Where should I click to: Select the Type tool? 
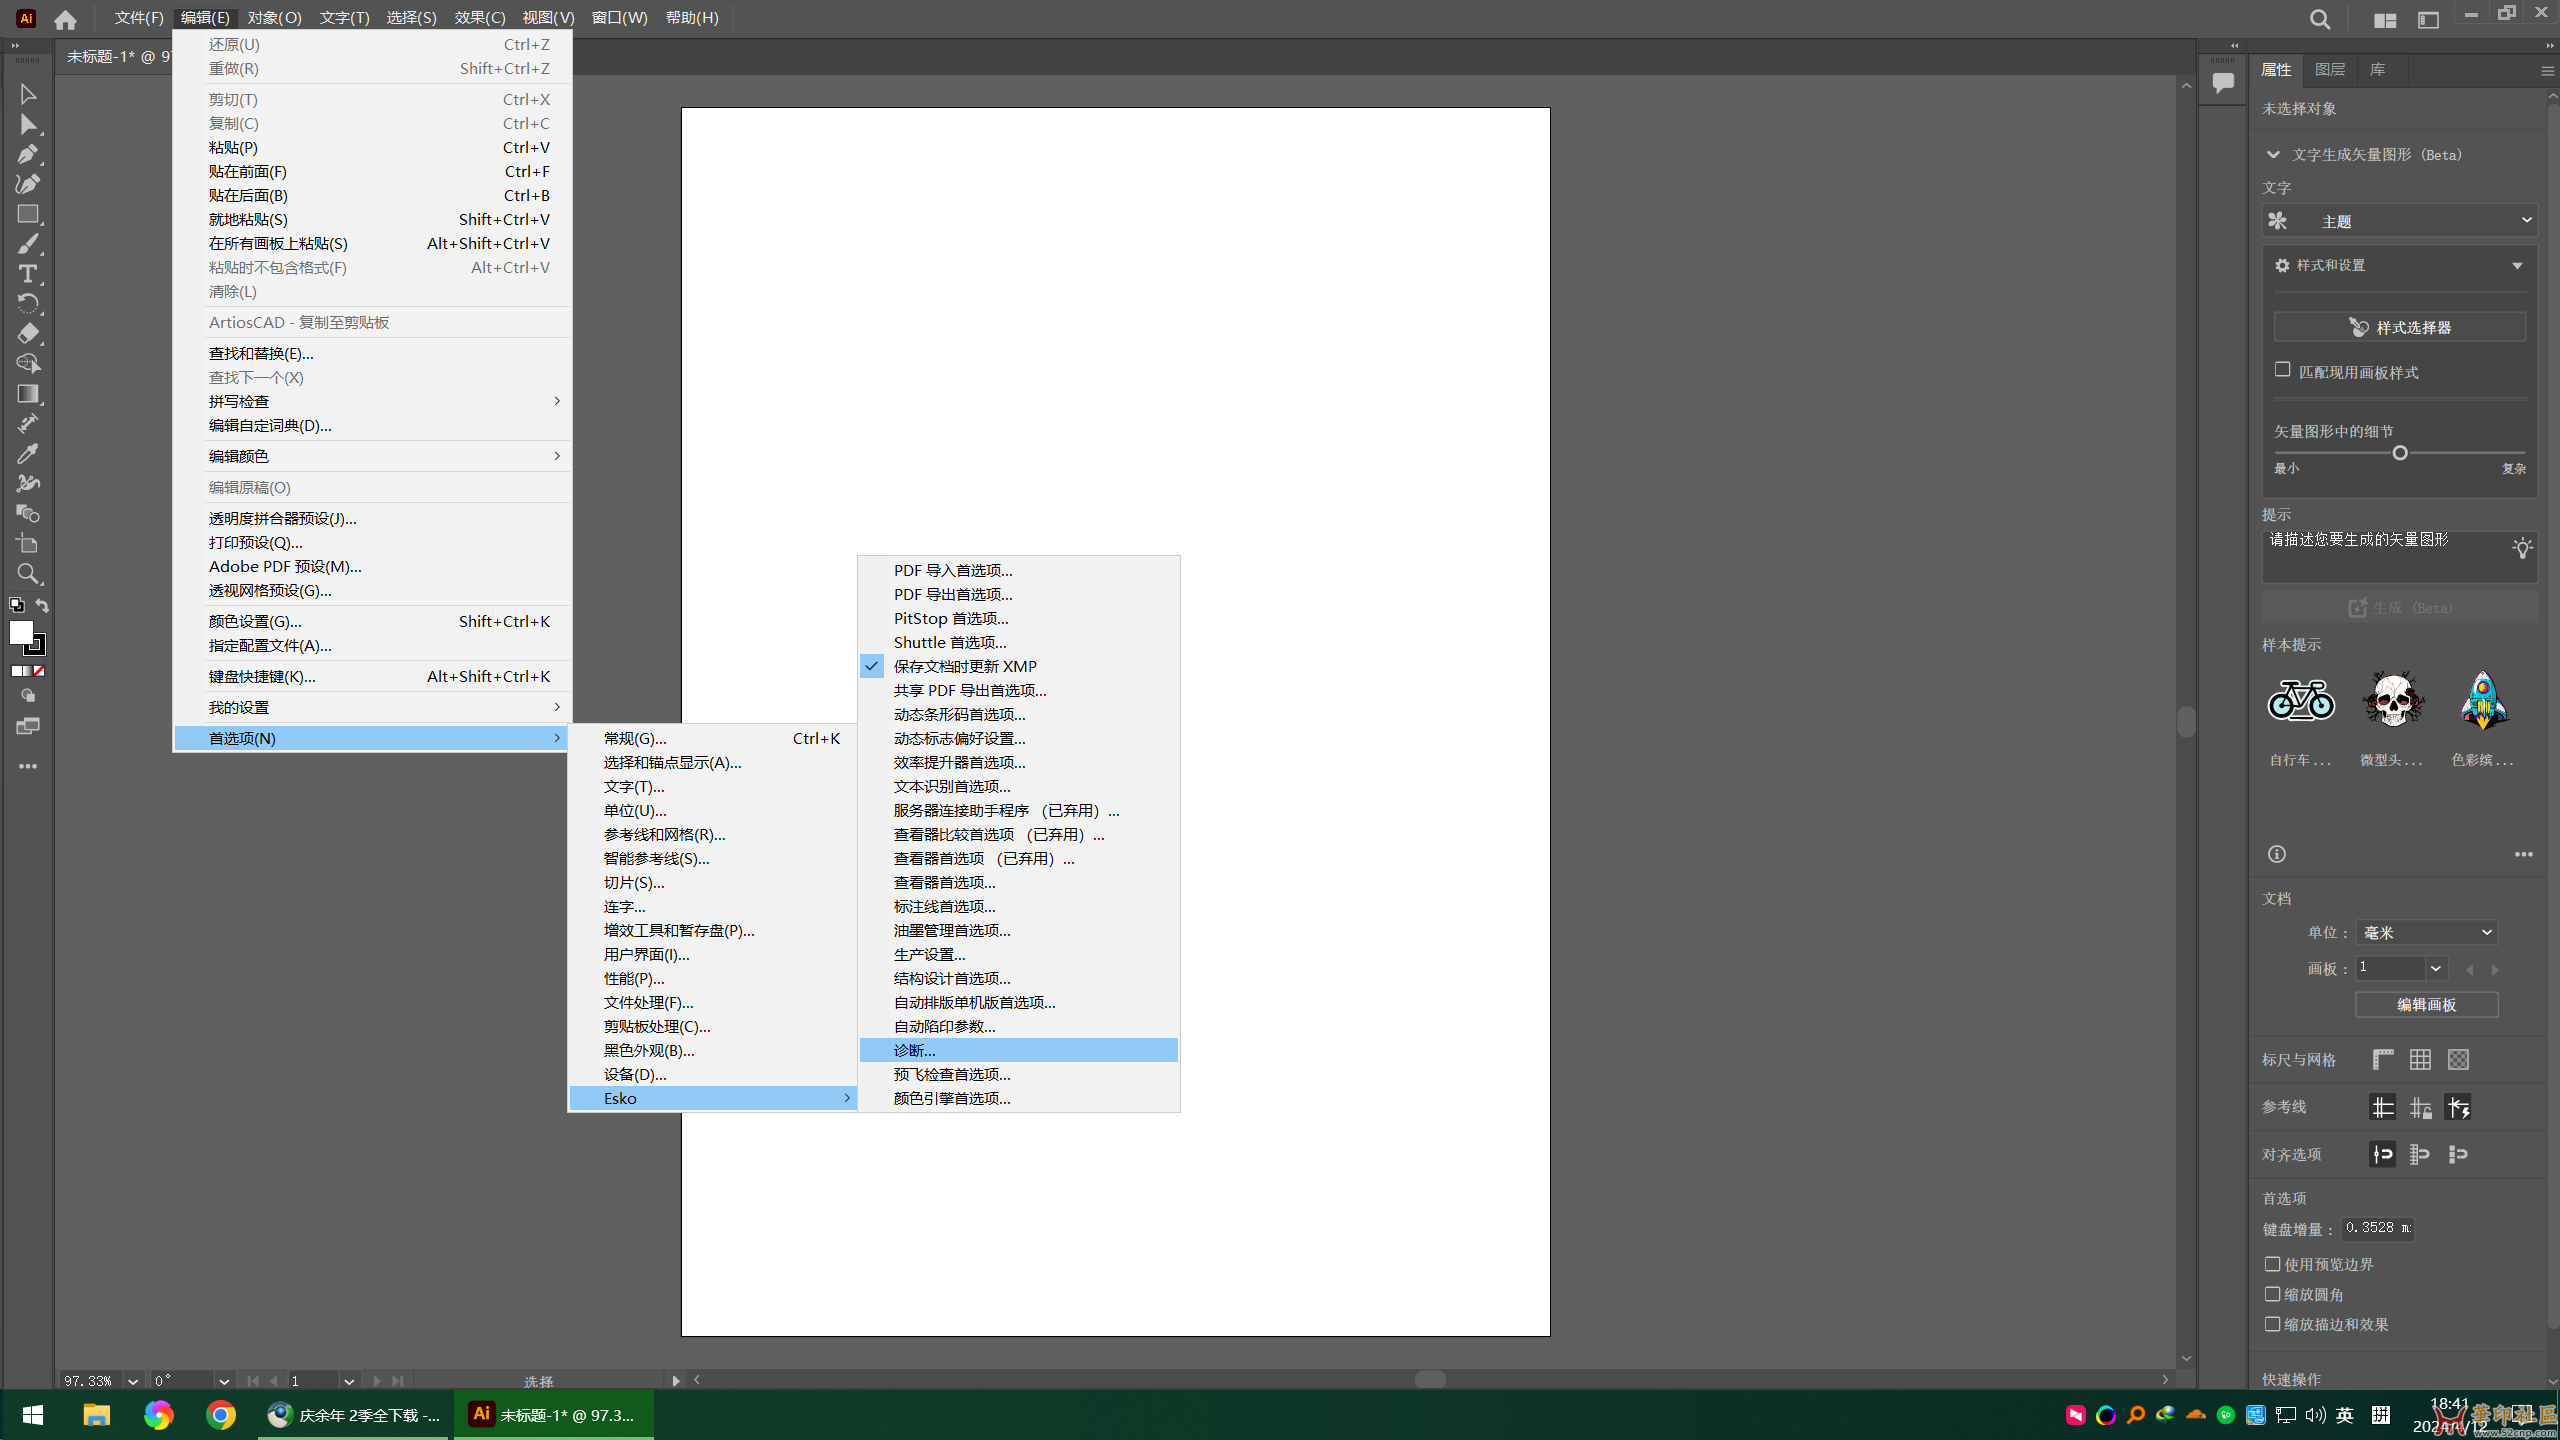pos(28,274)
